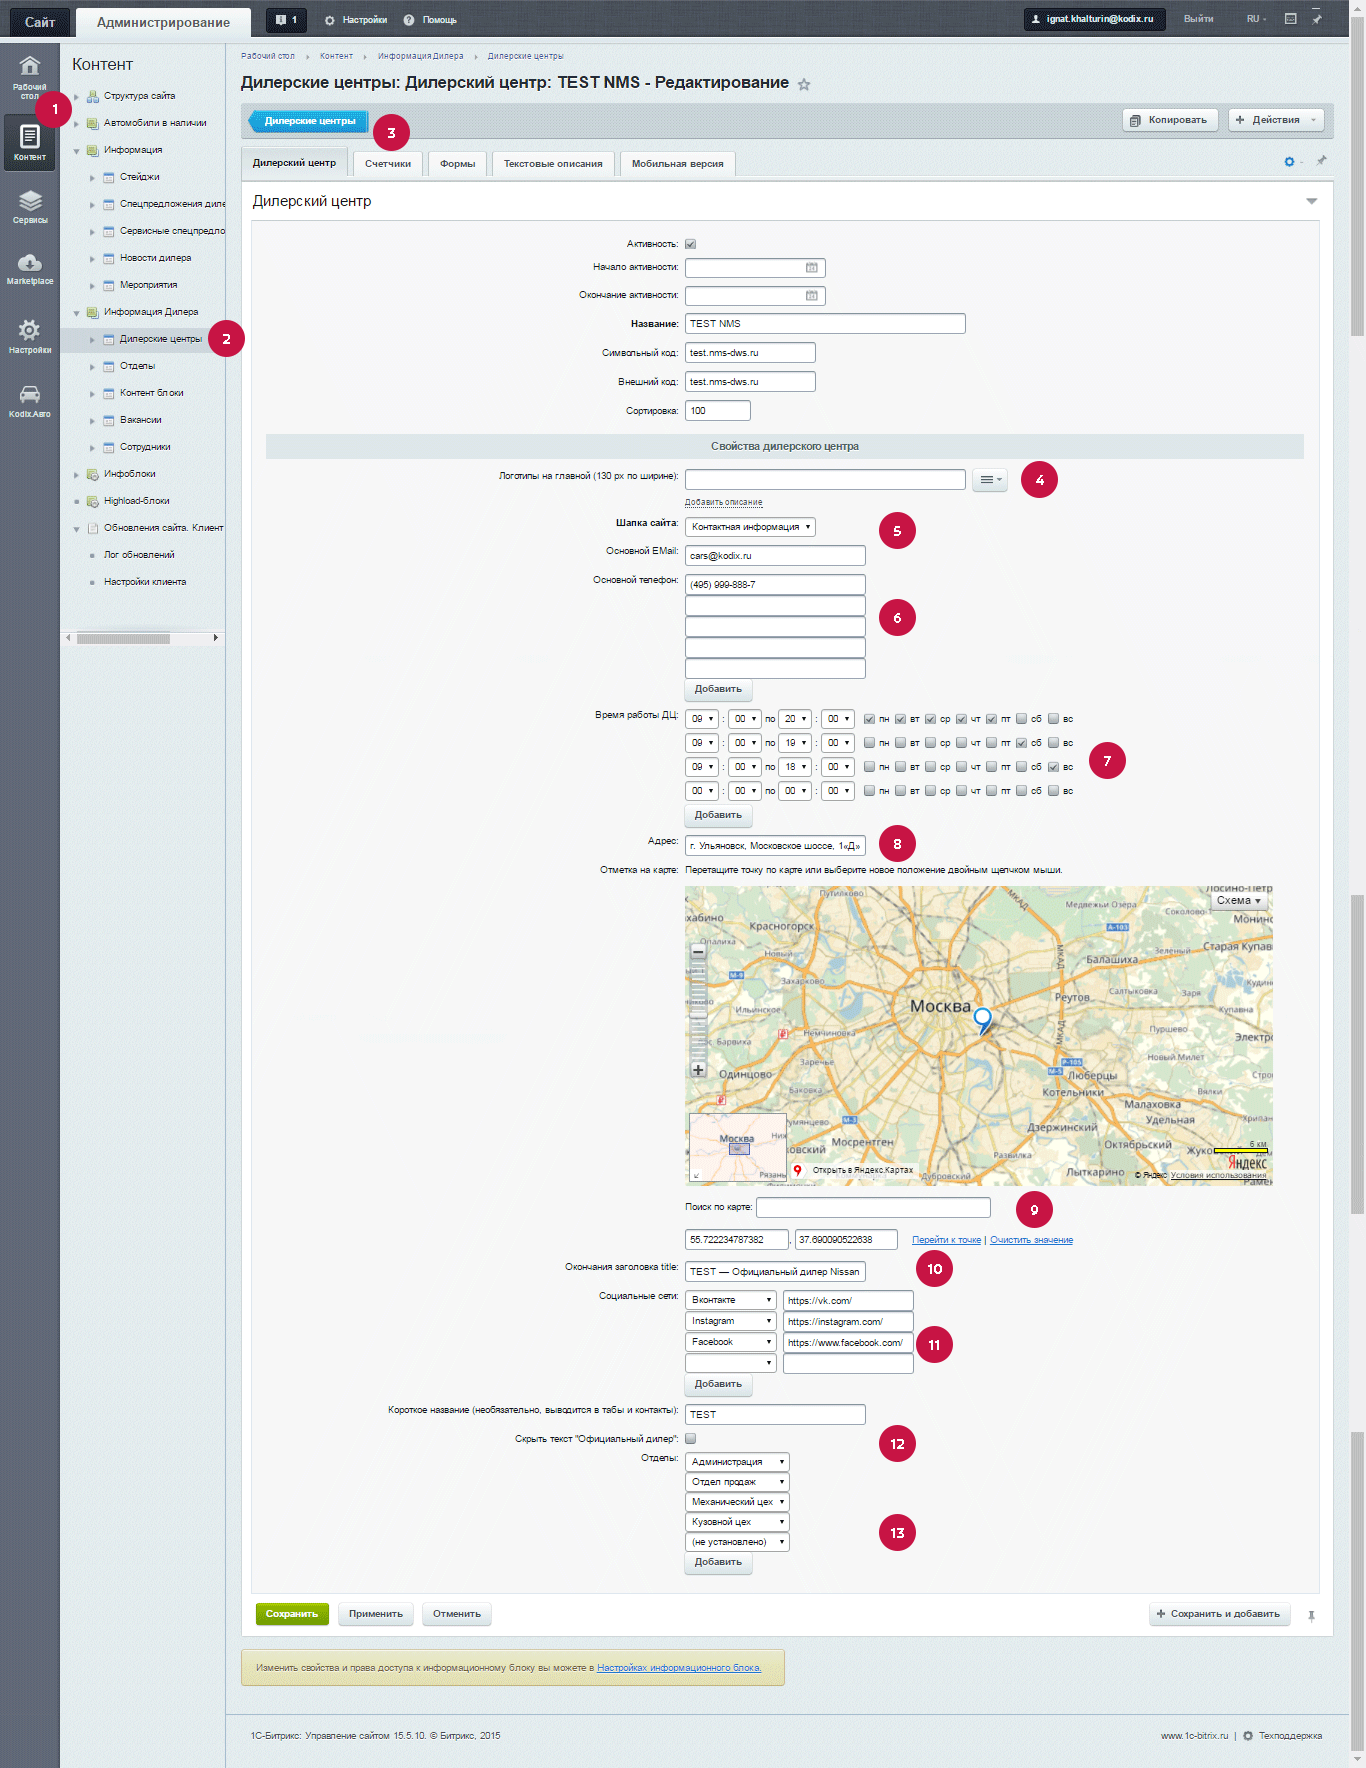Switch to the Сайт top tab
The height and width of the screenshot is (1768, 1366).
(x=40, y=22)
